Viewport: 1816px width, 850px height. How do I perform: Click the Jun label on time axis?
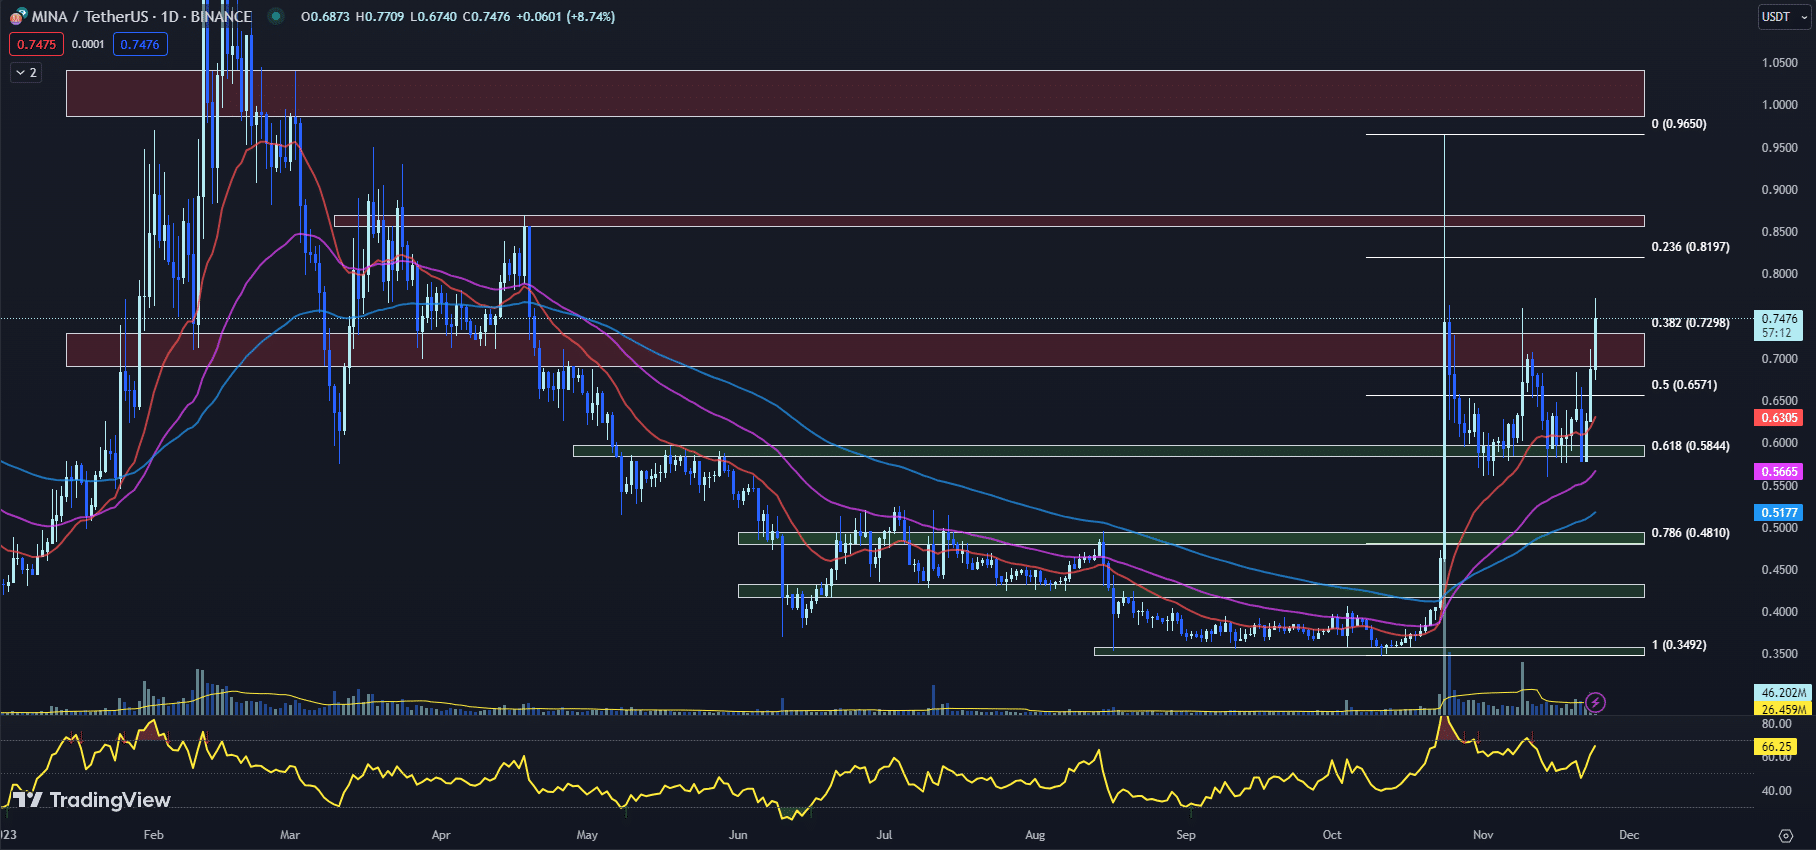coord(738,835)
